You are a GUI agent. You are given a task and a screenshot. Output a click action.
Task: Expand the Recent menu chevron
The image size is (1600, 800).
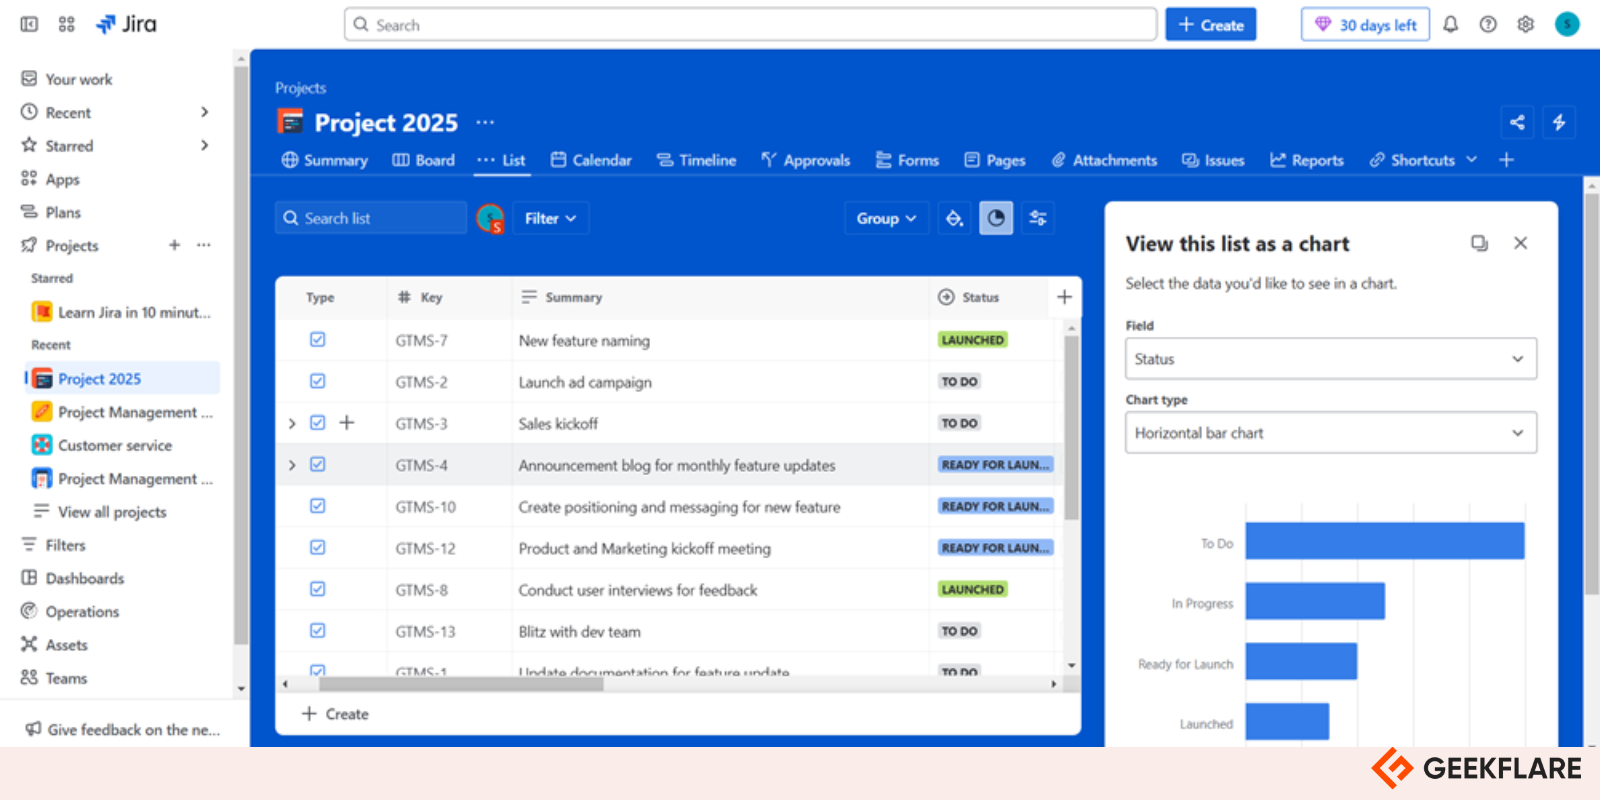click(204, 112)
